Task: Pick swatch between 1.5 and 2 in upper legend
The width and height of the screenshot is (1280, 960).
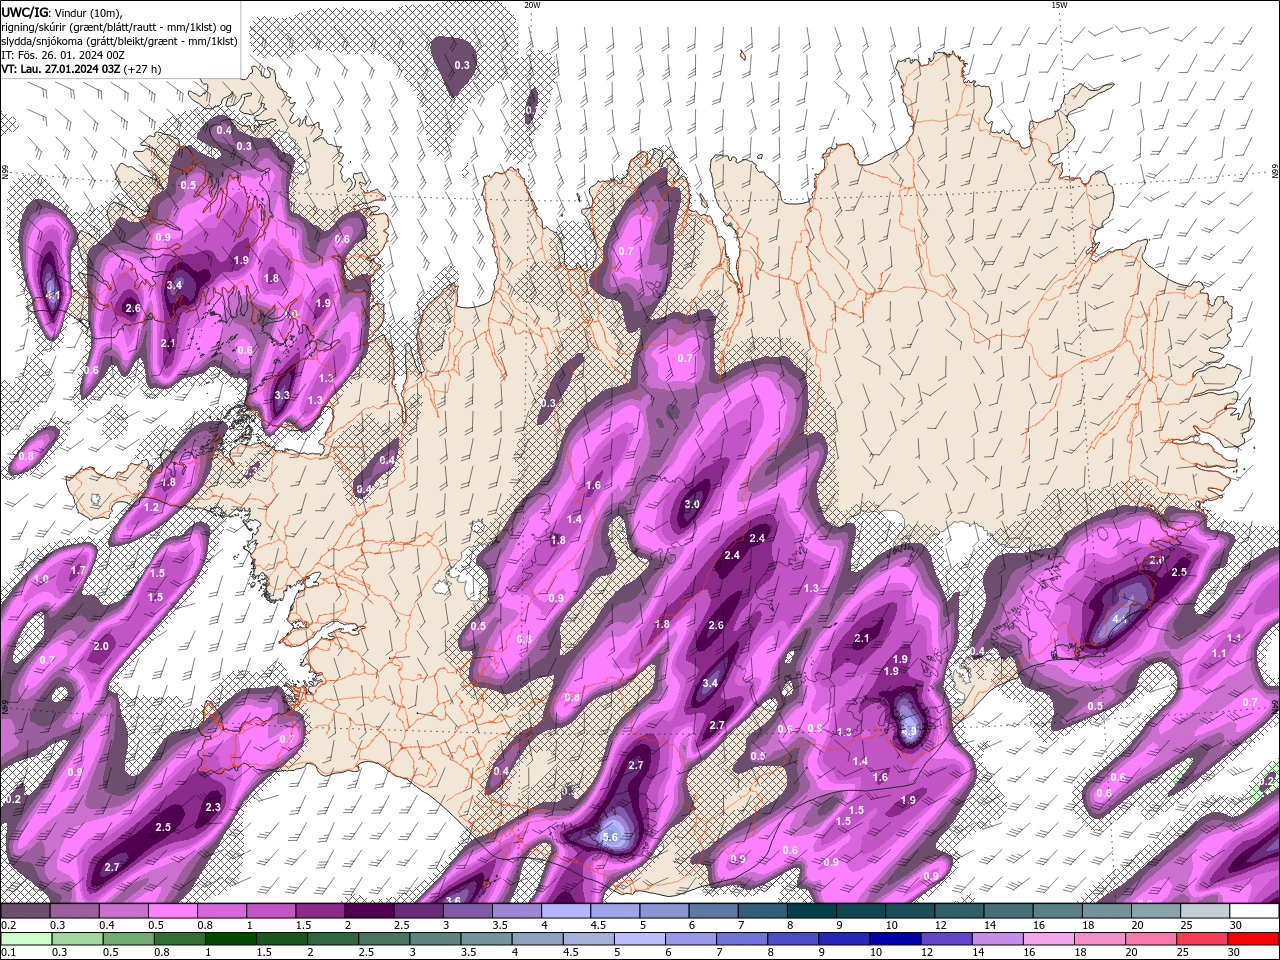Action: pos(319,911)
